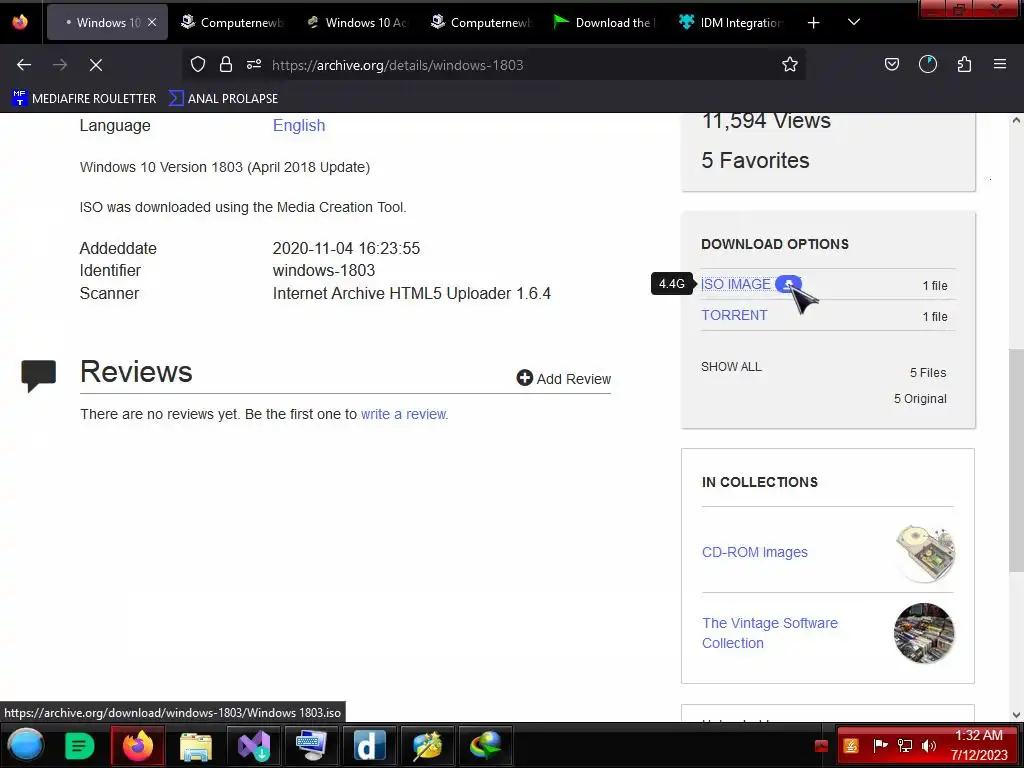The height and width of the screenshot is (768, 1024).
Task: Open the computer keyboard taskbar icon
Action: click(x=311, y=746)
